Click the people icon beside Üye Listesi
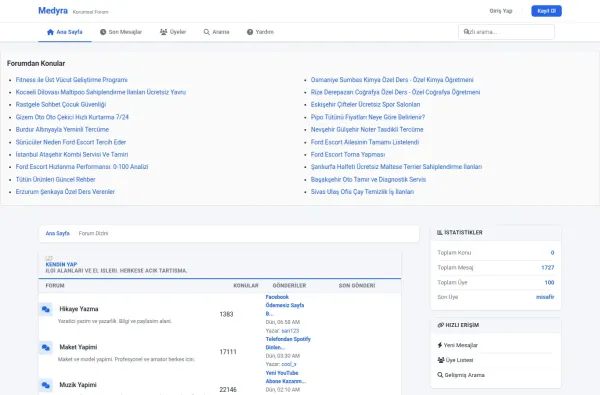 441,360
